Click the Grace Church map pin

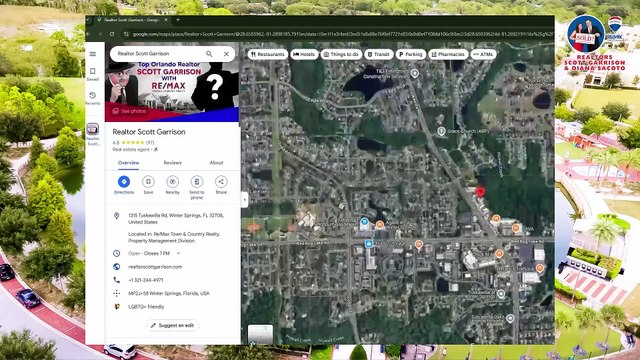pos(441,131)
